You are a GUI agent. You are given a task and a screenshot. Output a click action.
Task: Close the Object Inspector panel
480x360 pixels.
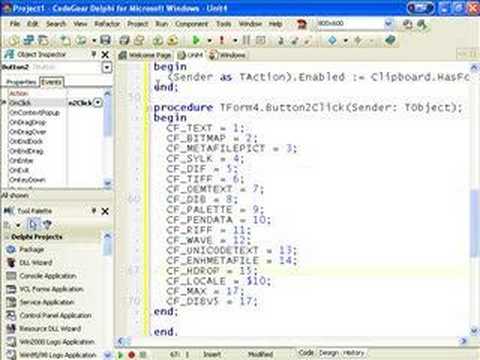point(105,55)
